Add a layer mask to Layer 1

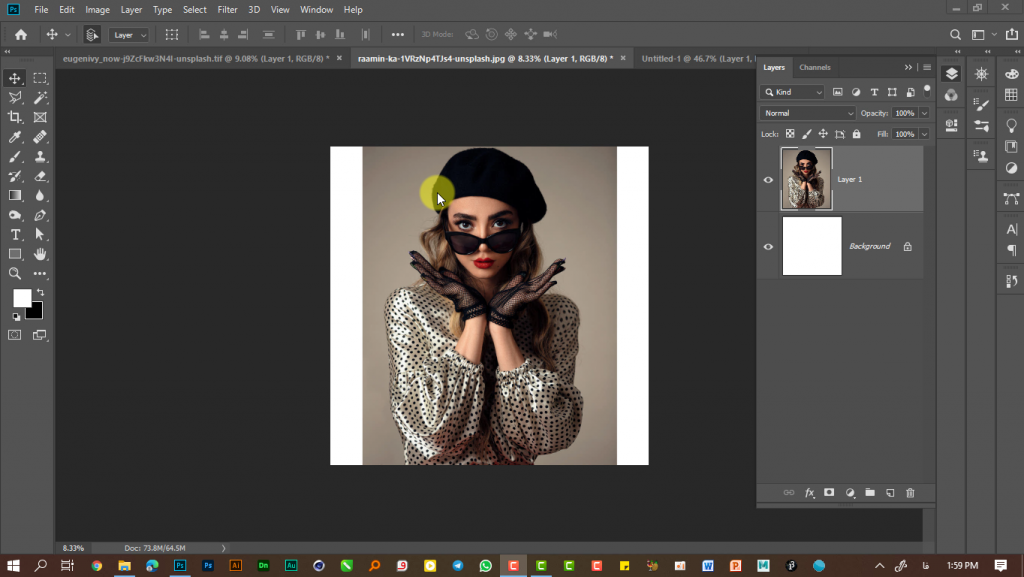point(829,493)
